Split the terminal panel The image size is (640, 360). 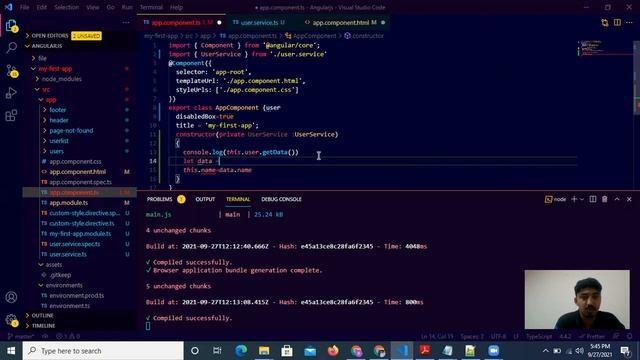coord(593,199)
